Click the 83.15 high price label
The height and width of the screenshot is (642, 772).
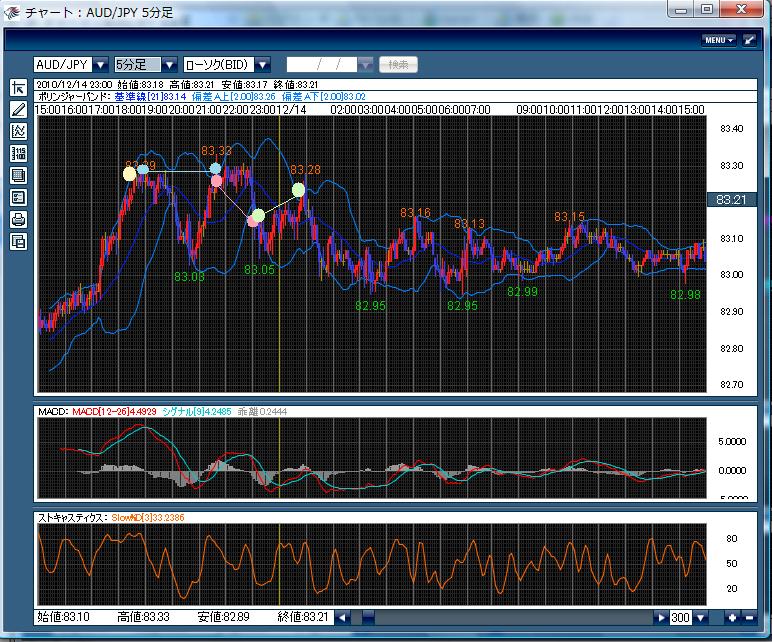tap(569, 217)
